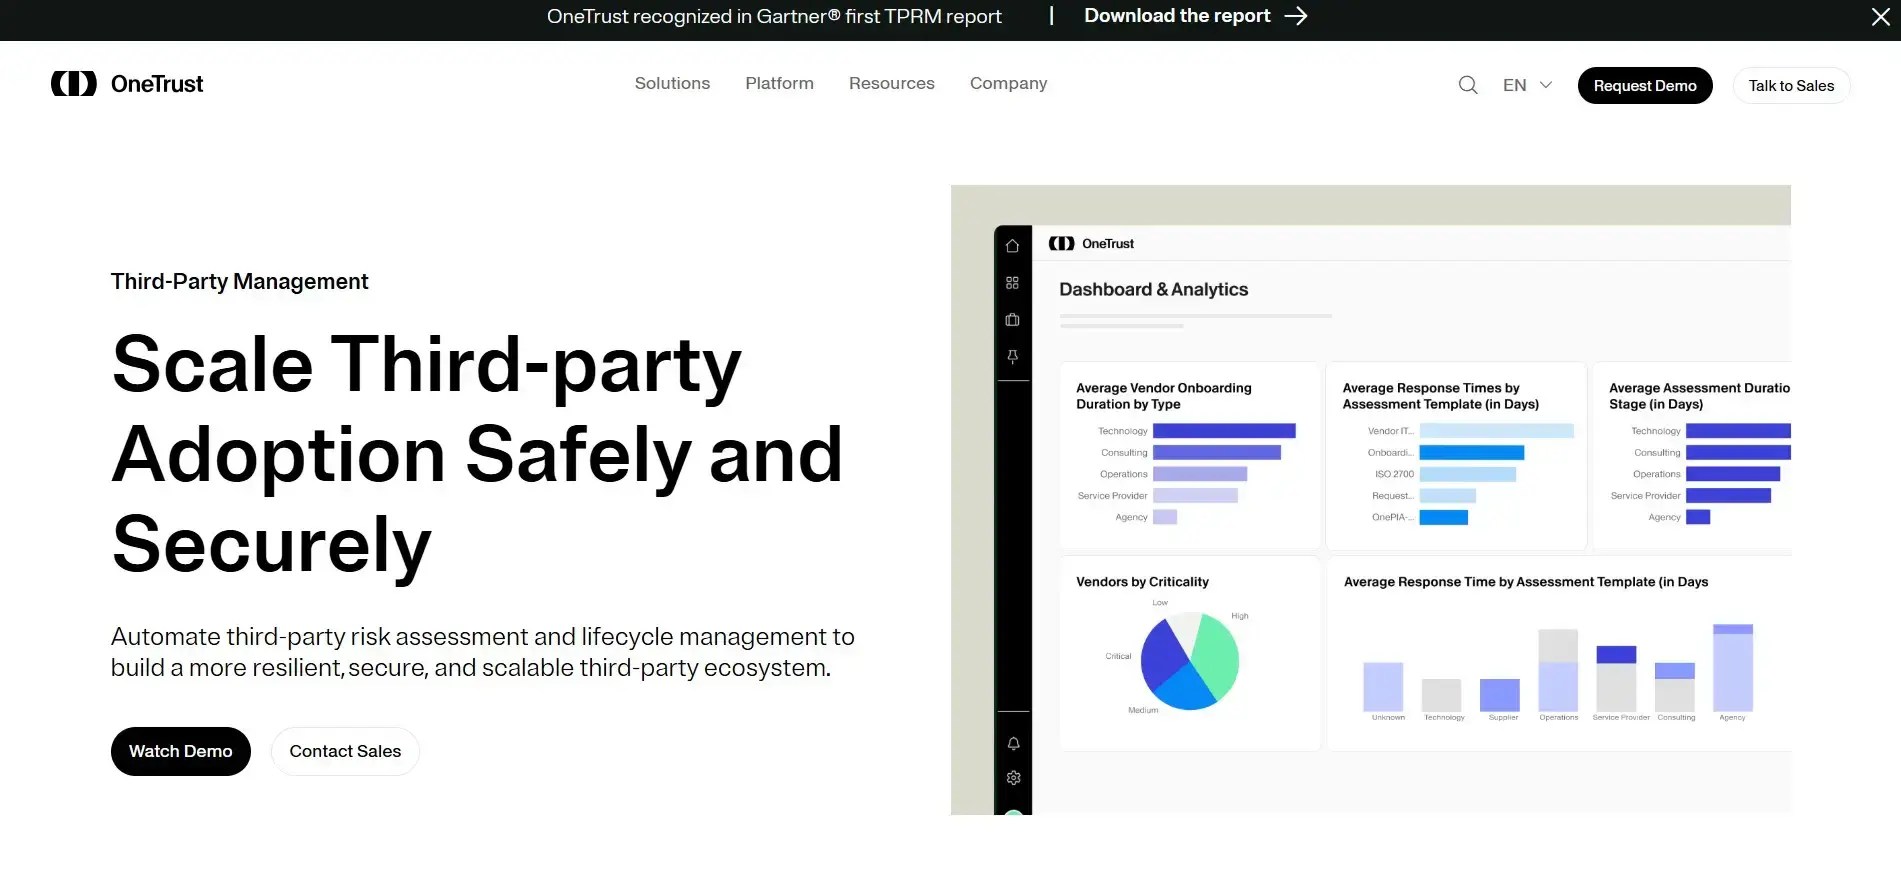Click the bell notifications icon in dashboard sidebar
Screen dimensions: 1901x885
[x=1013, y=744]
